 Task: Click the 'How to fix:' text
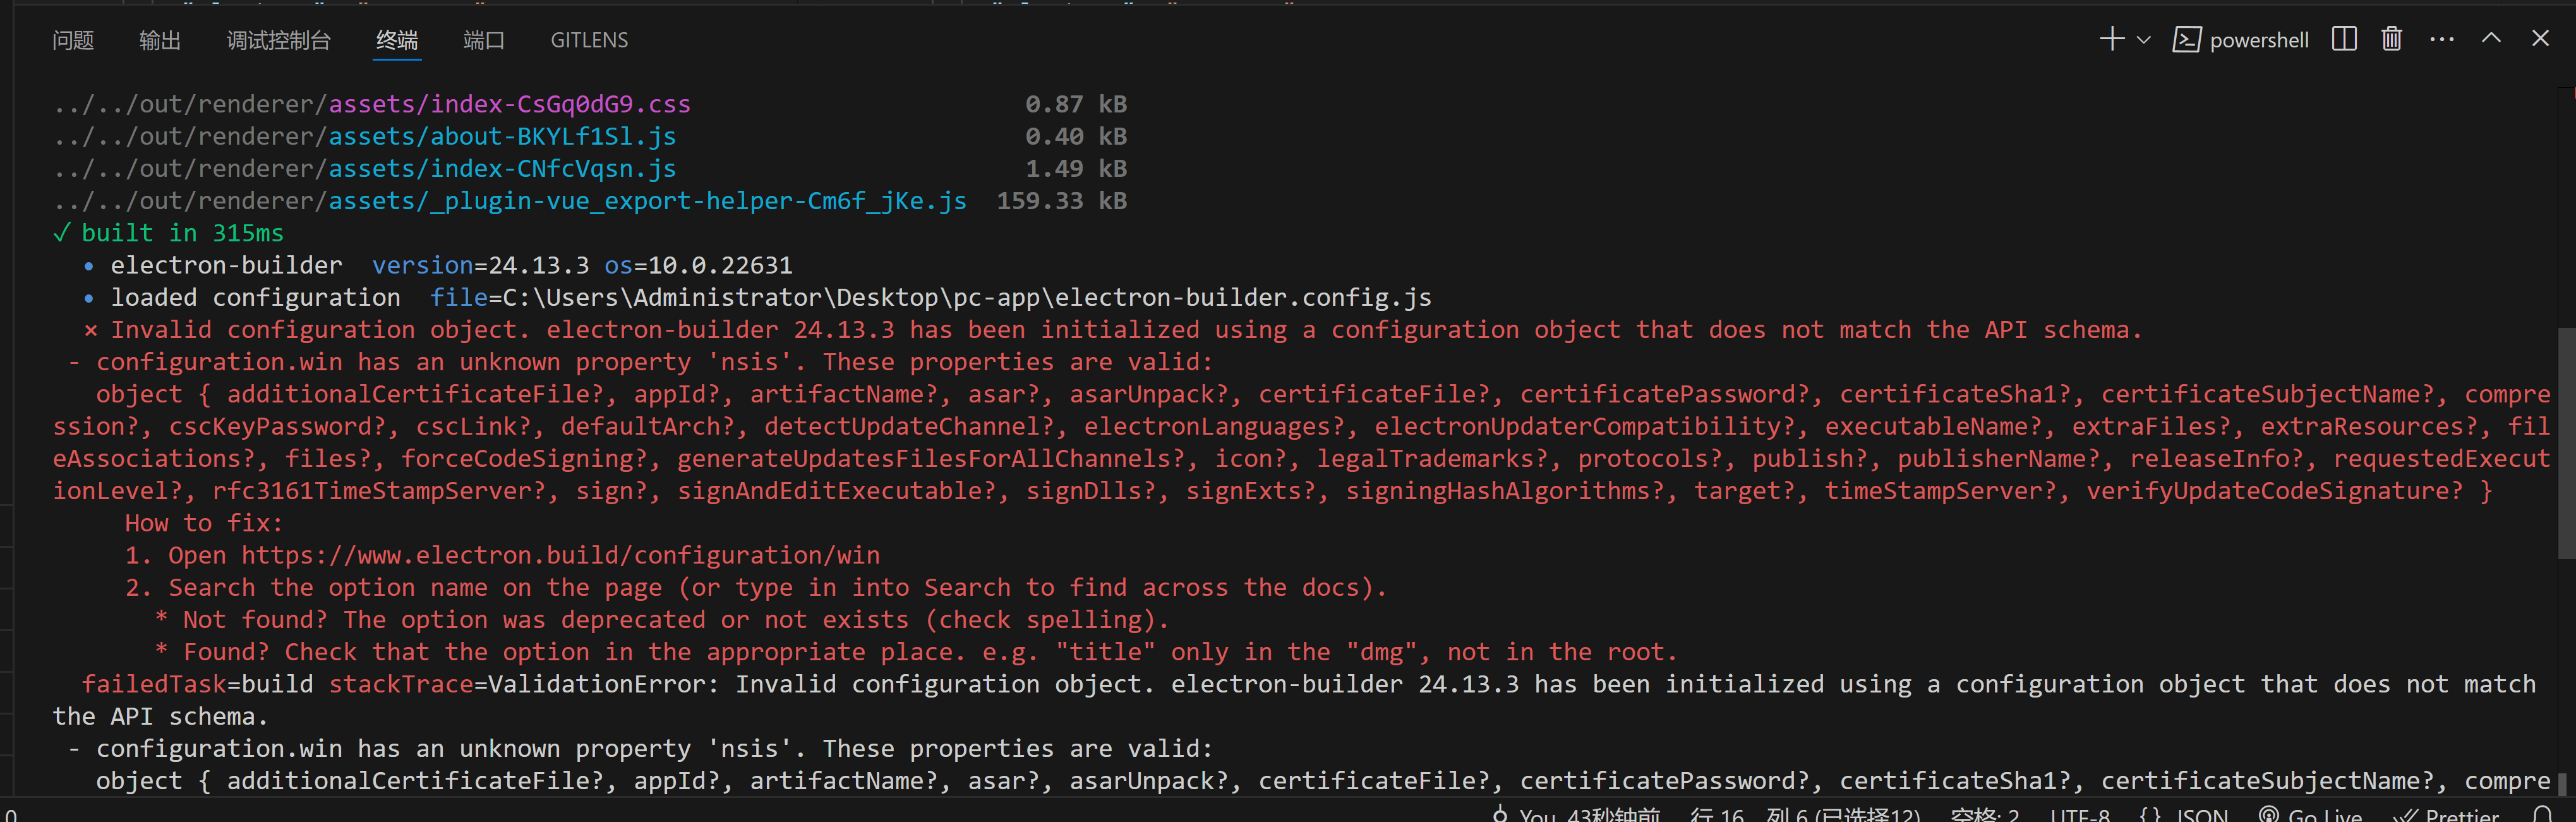[x=204, y=523]
